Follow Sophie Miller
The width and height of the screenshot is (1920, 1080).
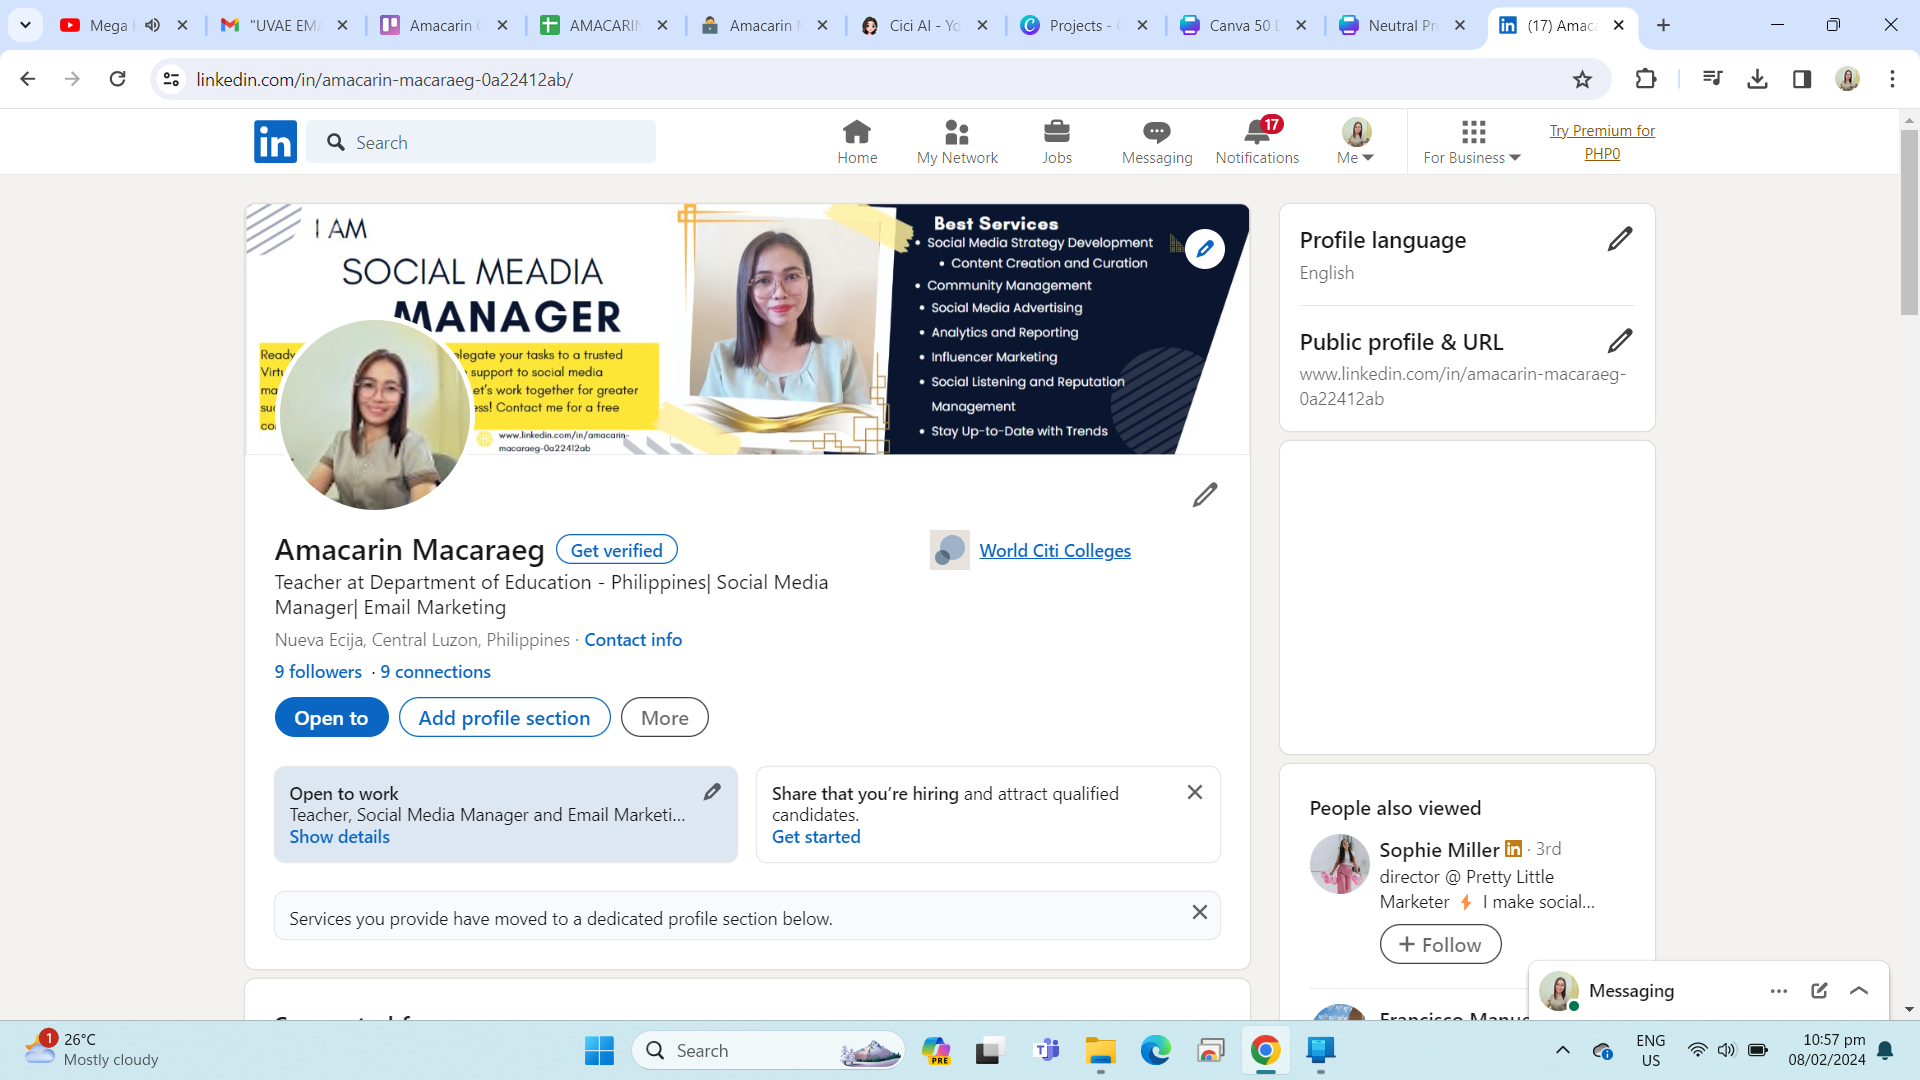tap(1440, 943)
